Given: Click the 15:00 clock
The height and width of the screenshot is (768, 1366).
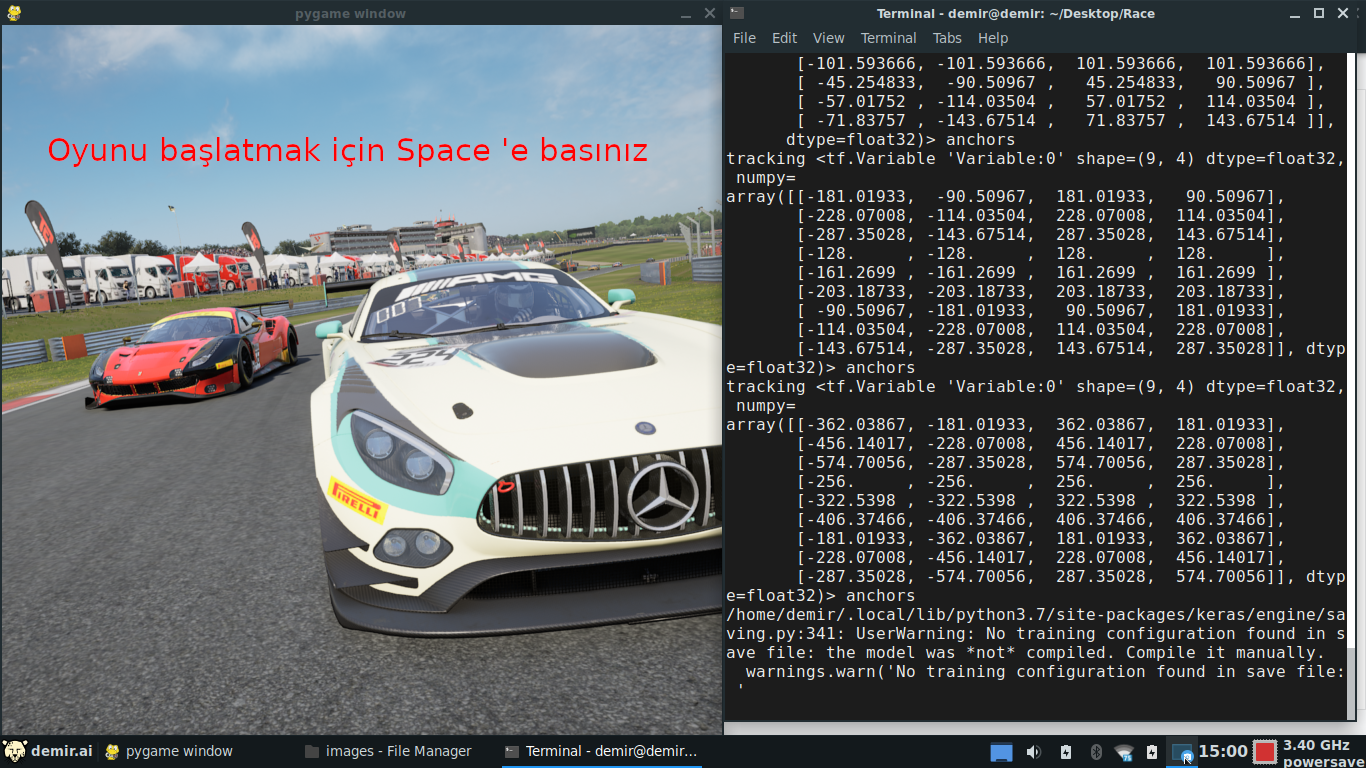Looking at the screenshot, I should [1223, 751].
